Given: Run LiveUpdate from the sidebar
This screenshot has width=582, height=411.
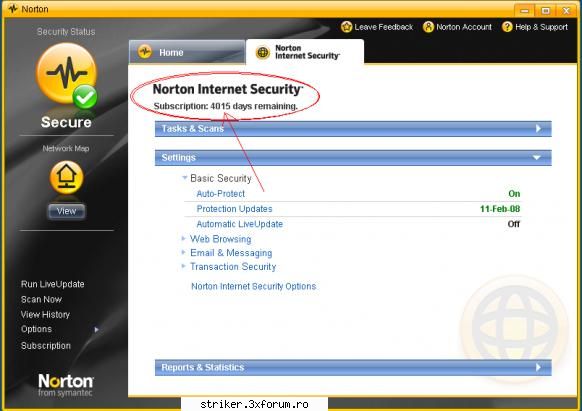Looking at the screenshot, I should point(52,284).
